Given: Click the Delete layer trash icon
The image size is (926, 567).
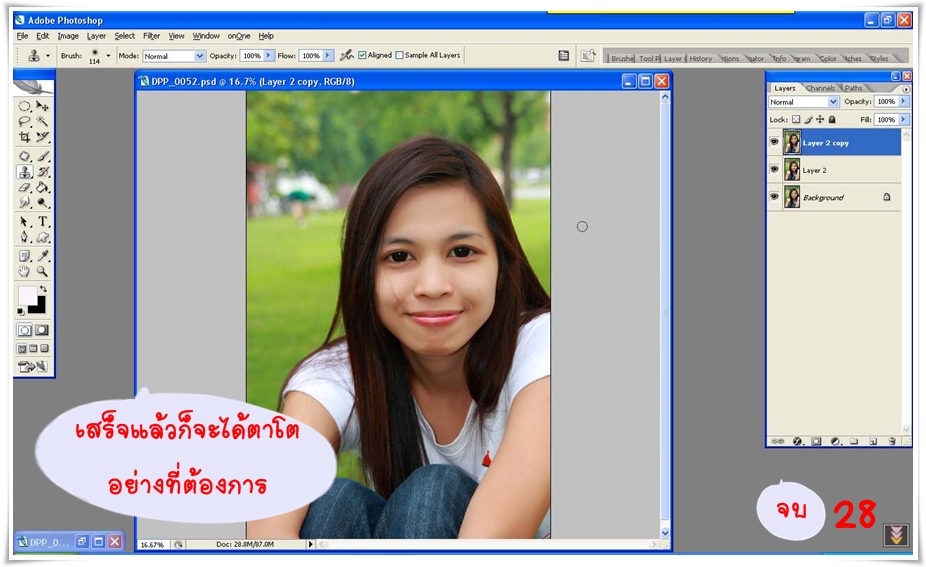Looking at the screenshot, I should tap(892, 441).
